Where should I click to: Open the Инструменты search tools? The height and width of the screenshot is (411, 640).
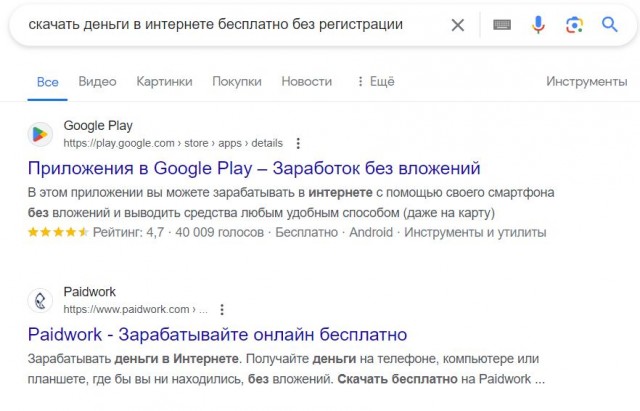click(x=587, y=82)
